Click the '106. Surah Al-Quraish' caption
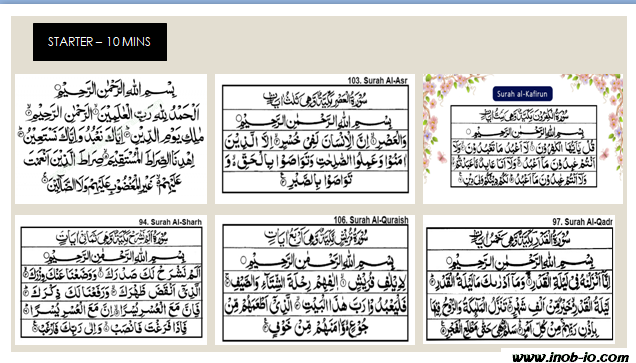The image size is (636, 363). click(371, 220)
